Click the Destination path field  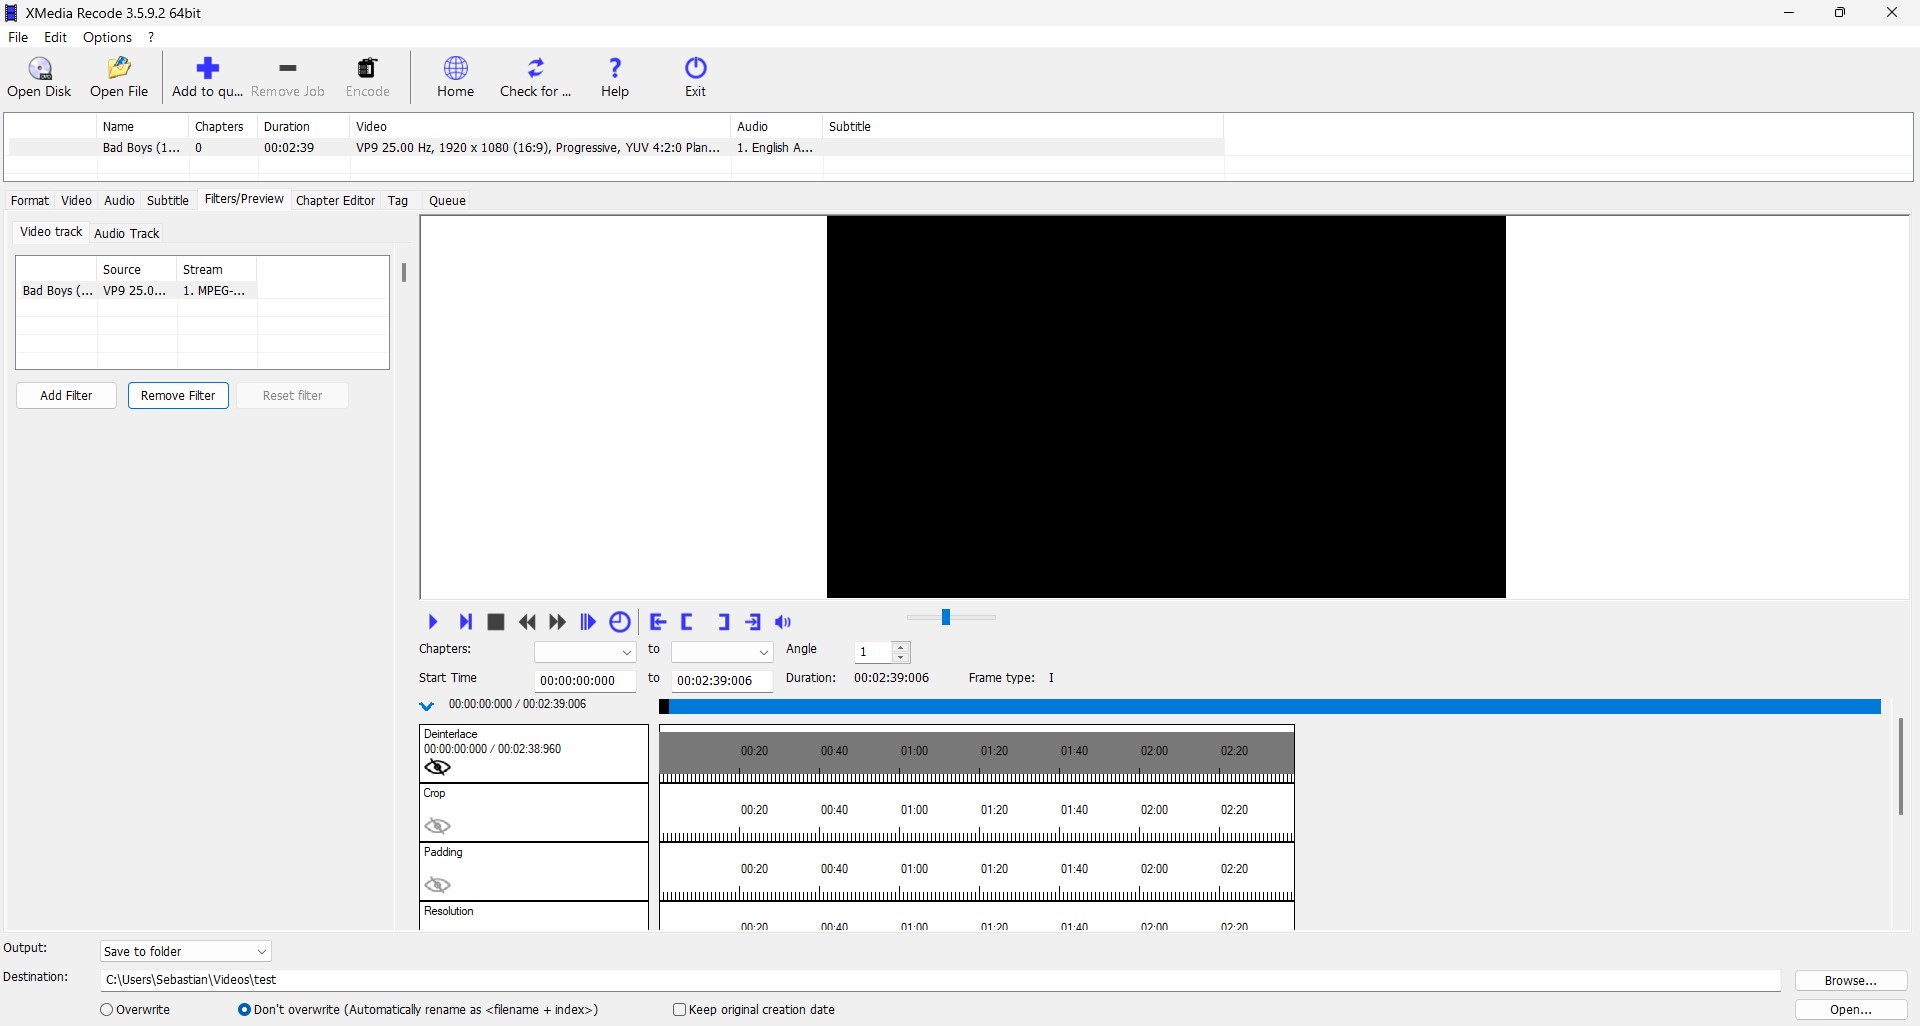(x=940, y=980)
